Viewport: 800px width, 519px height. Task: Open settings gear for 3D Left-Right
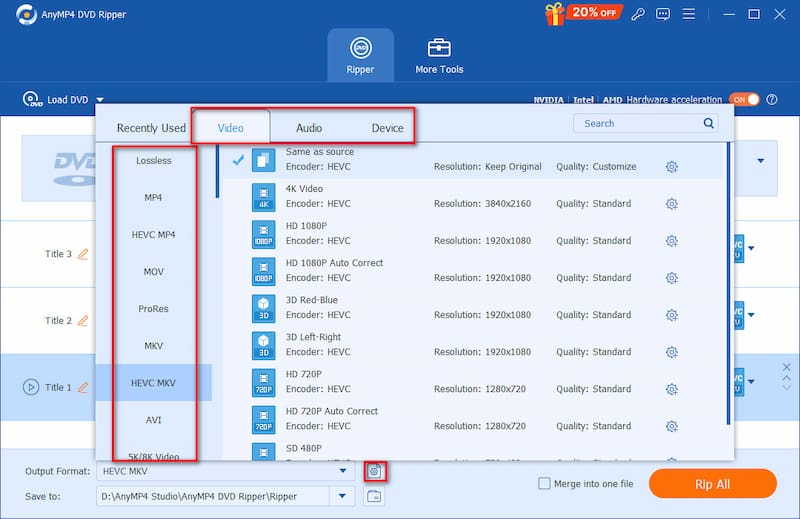click(671, 352)
